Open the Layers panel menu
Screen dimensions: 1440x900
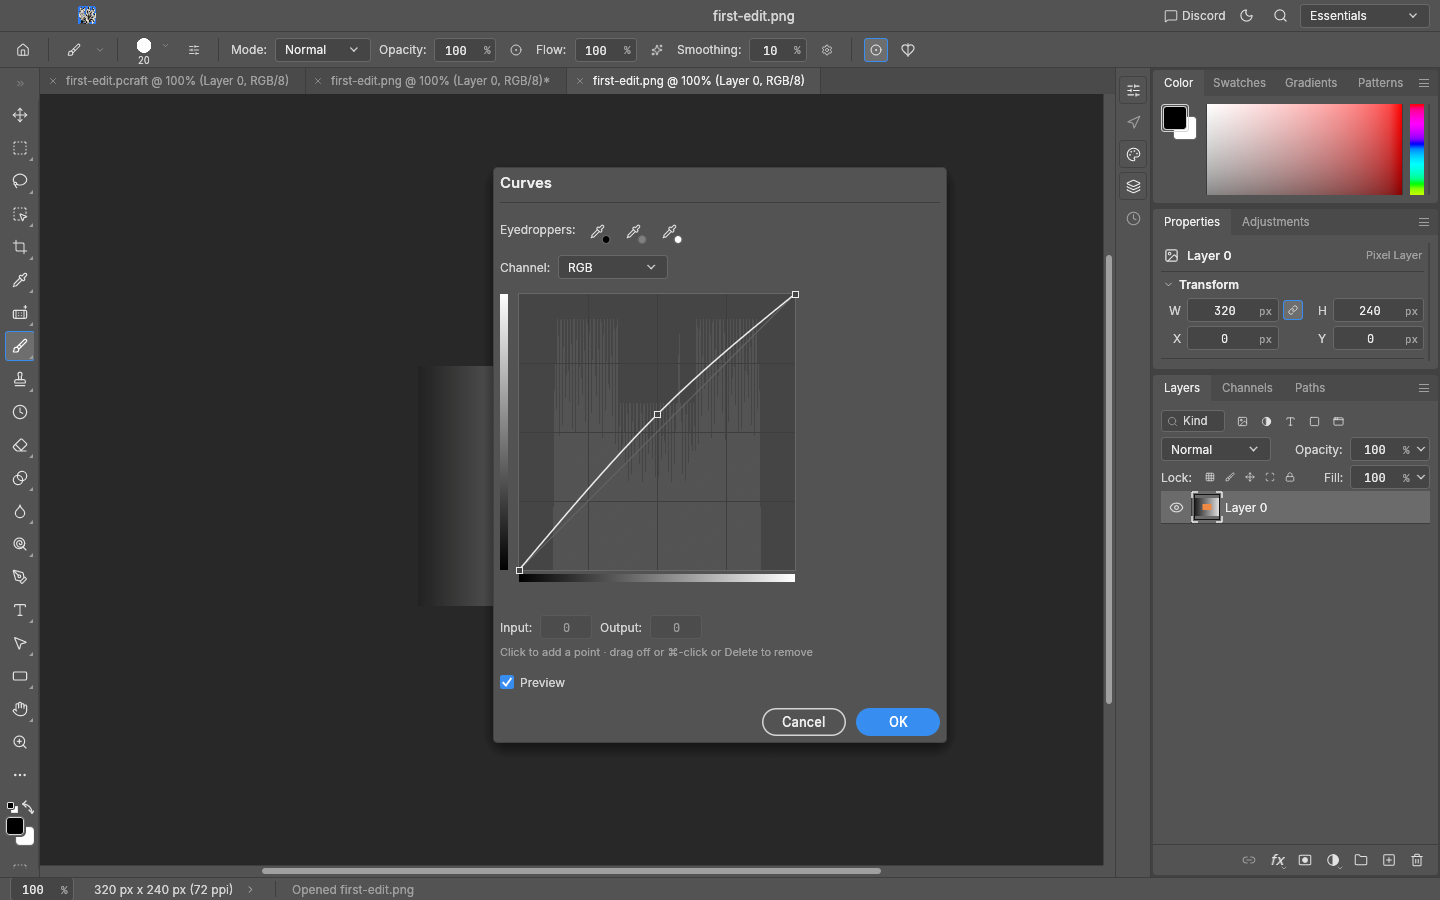[1424, 388]
